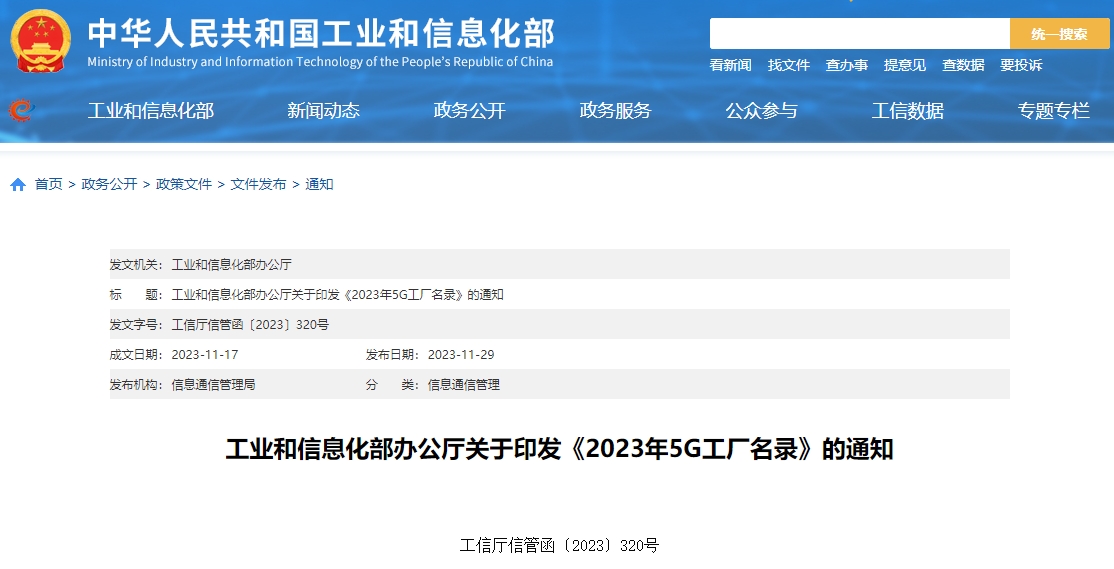Open the 要投诉 quick link

point(1022,65)
